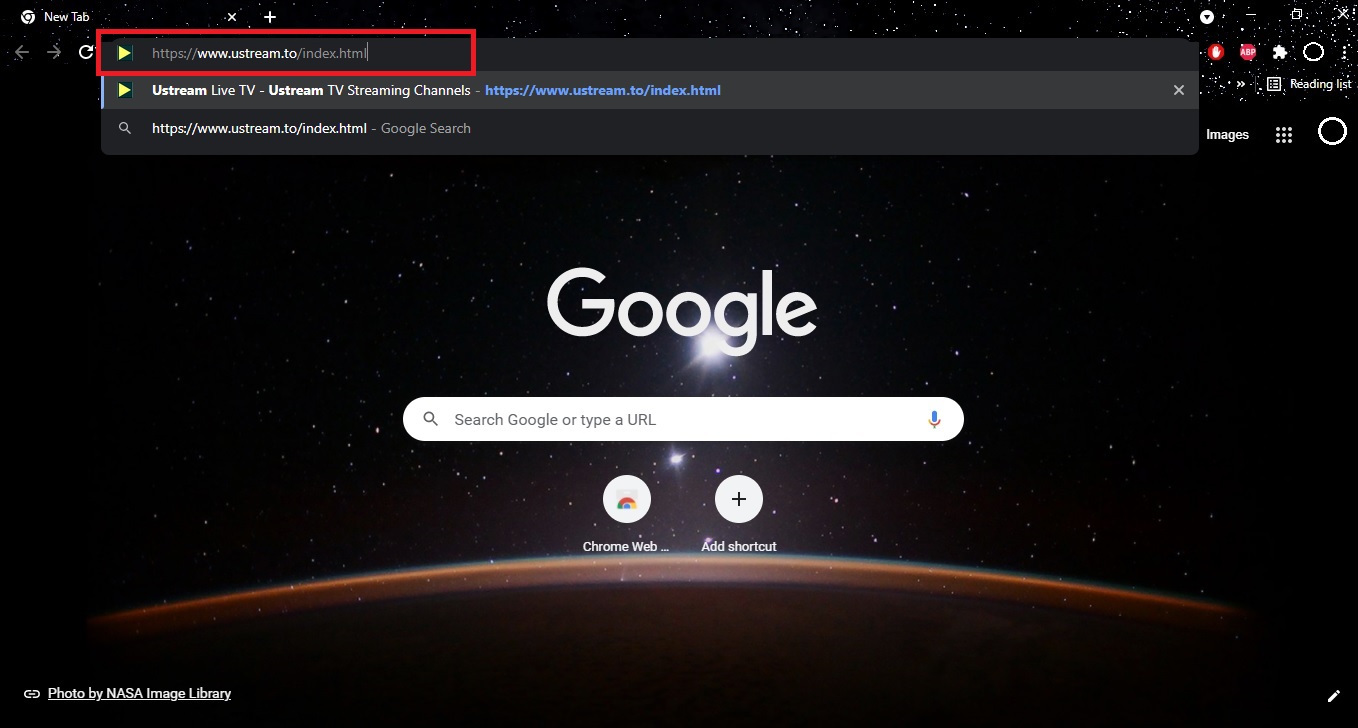Open the Photo by NASA Image Library link
Screen dimensions: 1358x728
coord(139,693)
